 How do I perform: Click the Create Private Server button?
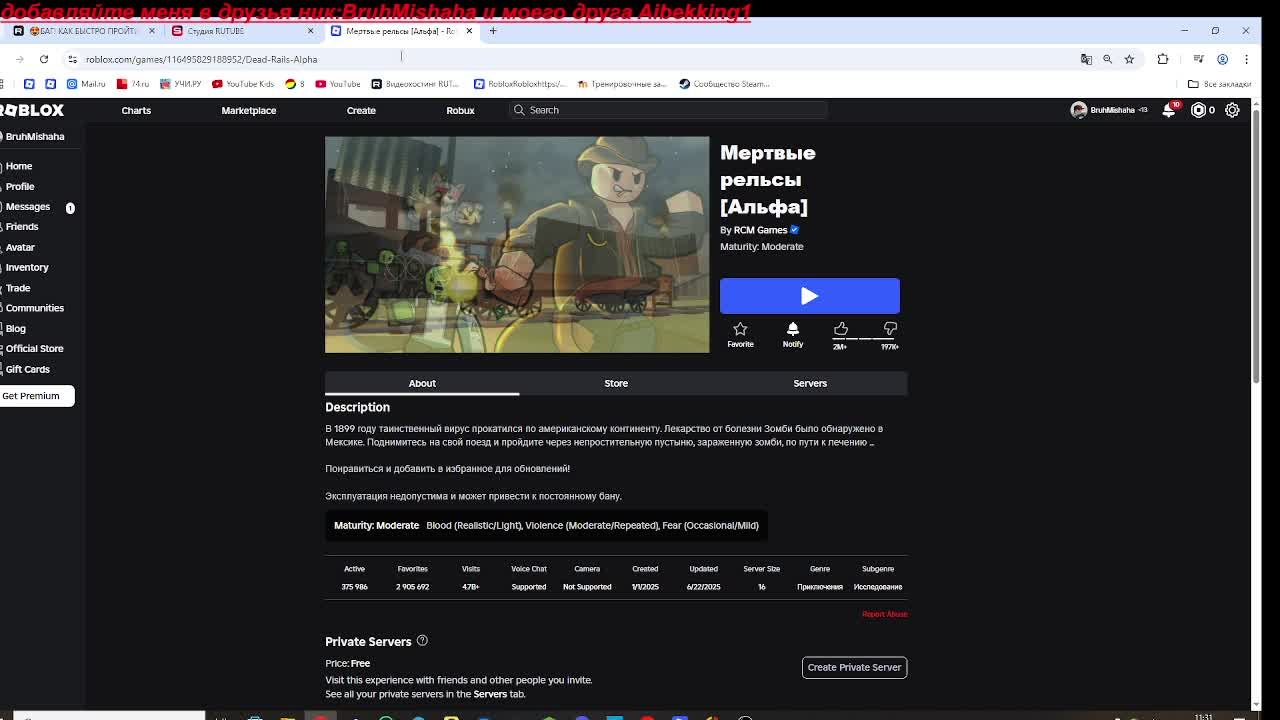point(854,667)
